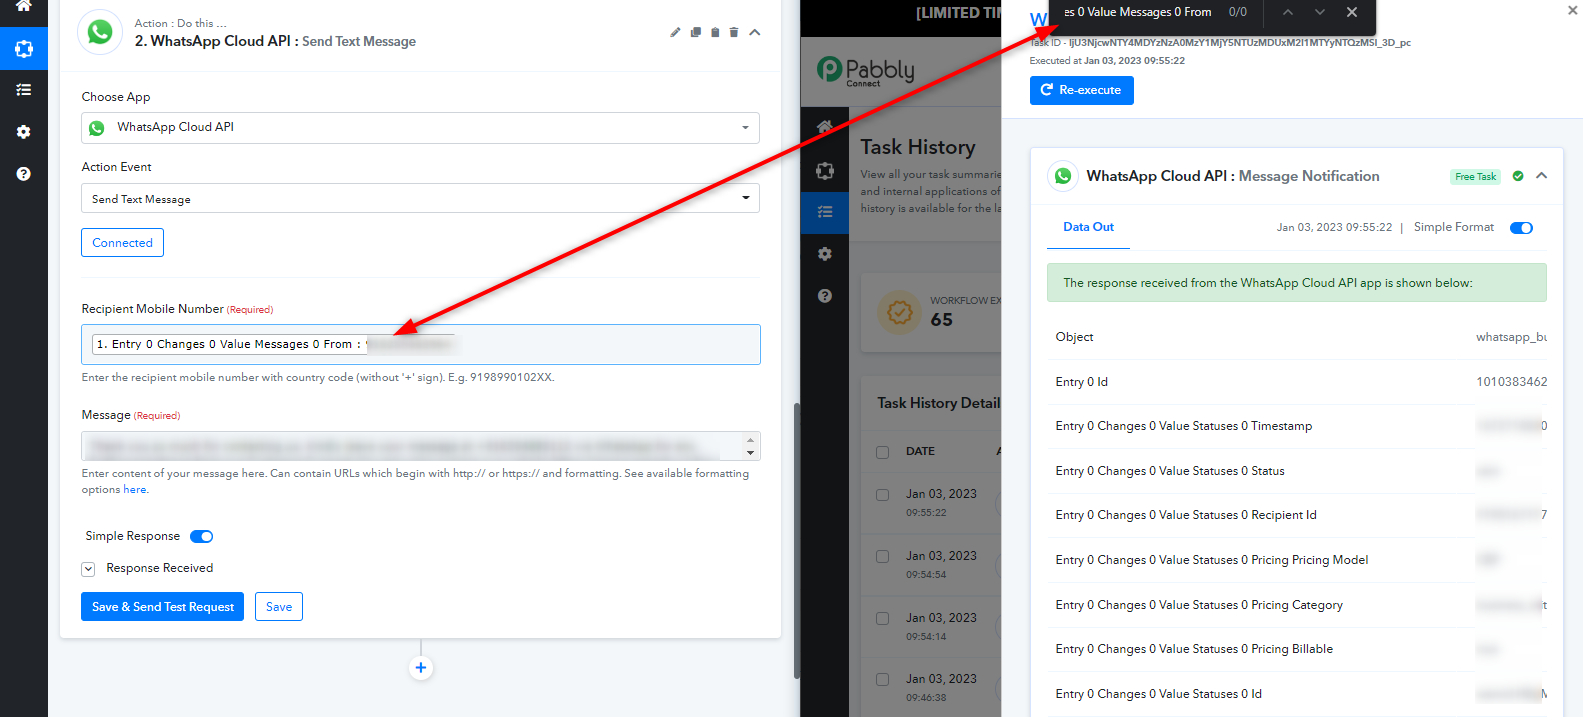
Task: Open Task History from left black sidebar
Action: (x=24, y=90)
